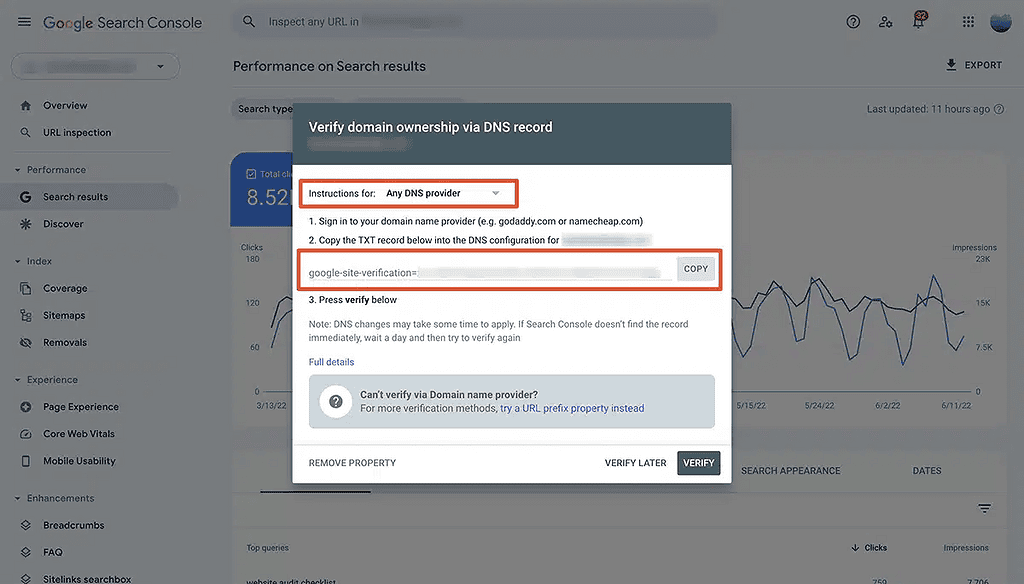
Task: Click the Coverage pages icon
Action: click(x=25, y=288)
